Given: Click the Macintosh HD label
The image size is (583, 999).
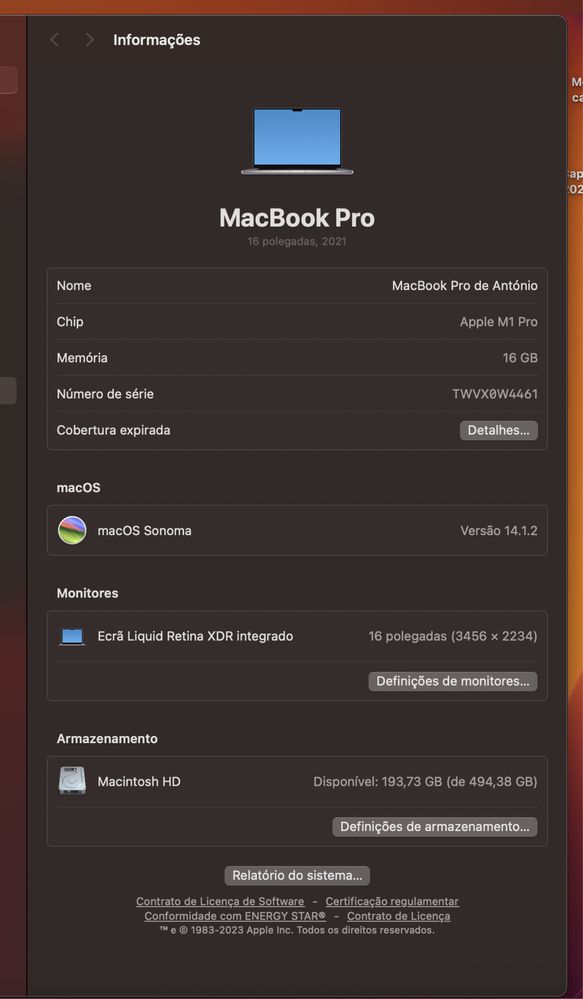Looking at the screenshot, I should (x=139, y=781).
